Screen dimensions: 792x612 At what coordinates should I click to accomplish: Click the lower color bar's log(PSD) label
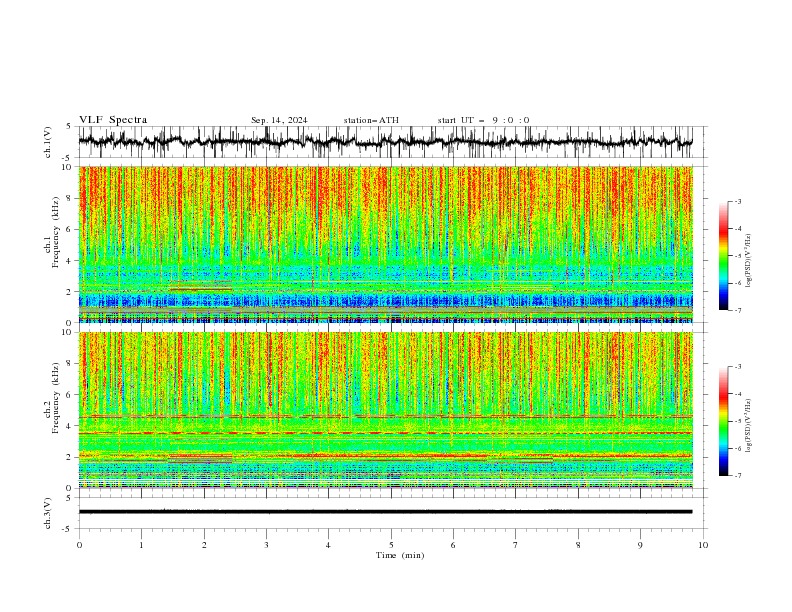[748, 426]
